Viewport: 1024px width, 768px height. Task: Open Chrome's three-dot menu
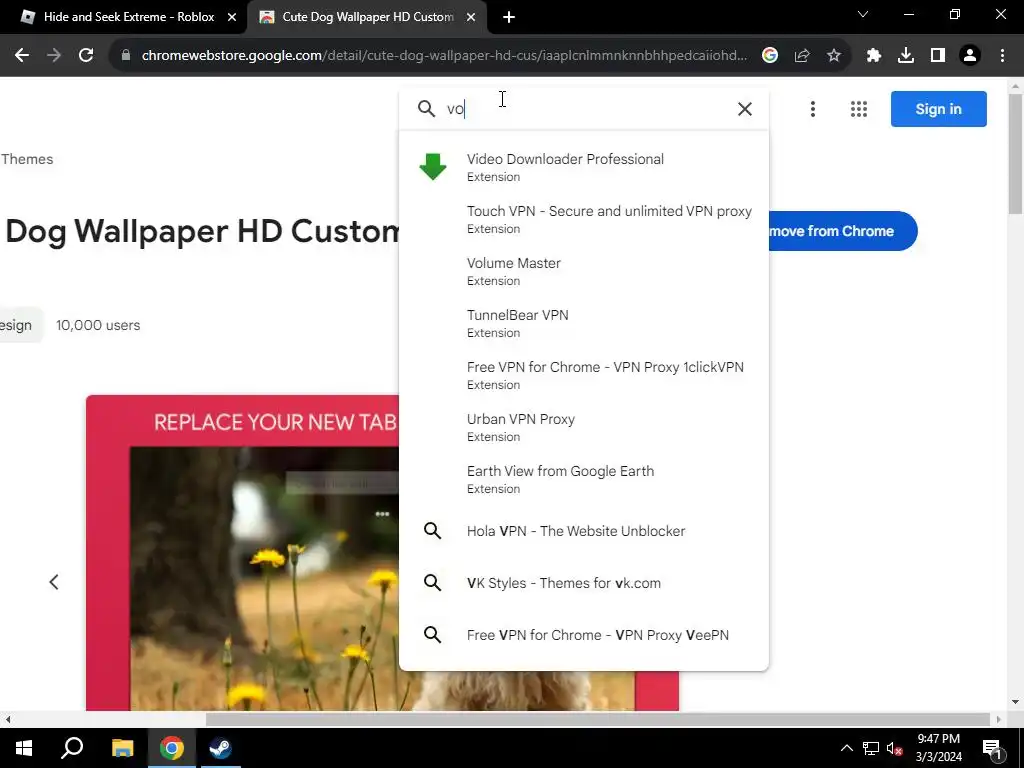pos(1002,56)
